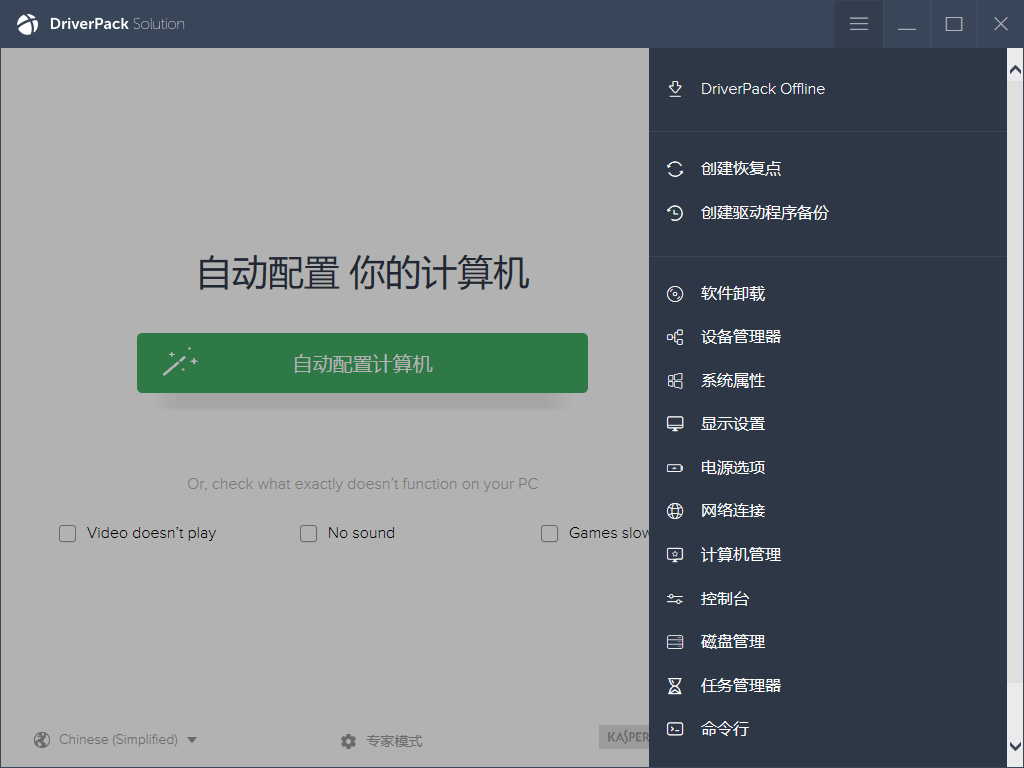Open display settings (显示设置) menu entry
Viewport: 1024px width, 768px height.
click(732, 424)
